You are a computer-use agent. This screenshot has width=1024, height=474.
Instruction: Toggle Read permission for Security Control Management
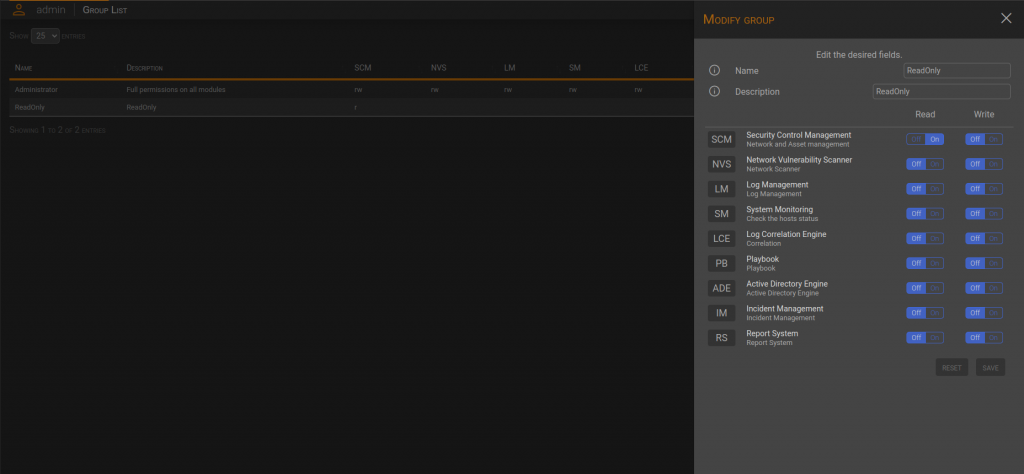tap(925, 139)
